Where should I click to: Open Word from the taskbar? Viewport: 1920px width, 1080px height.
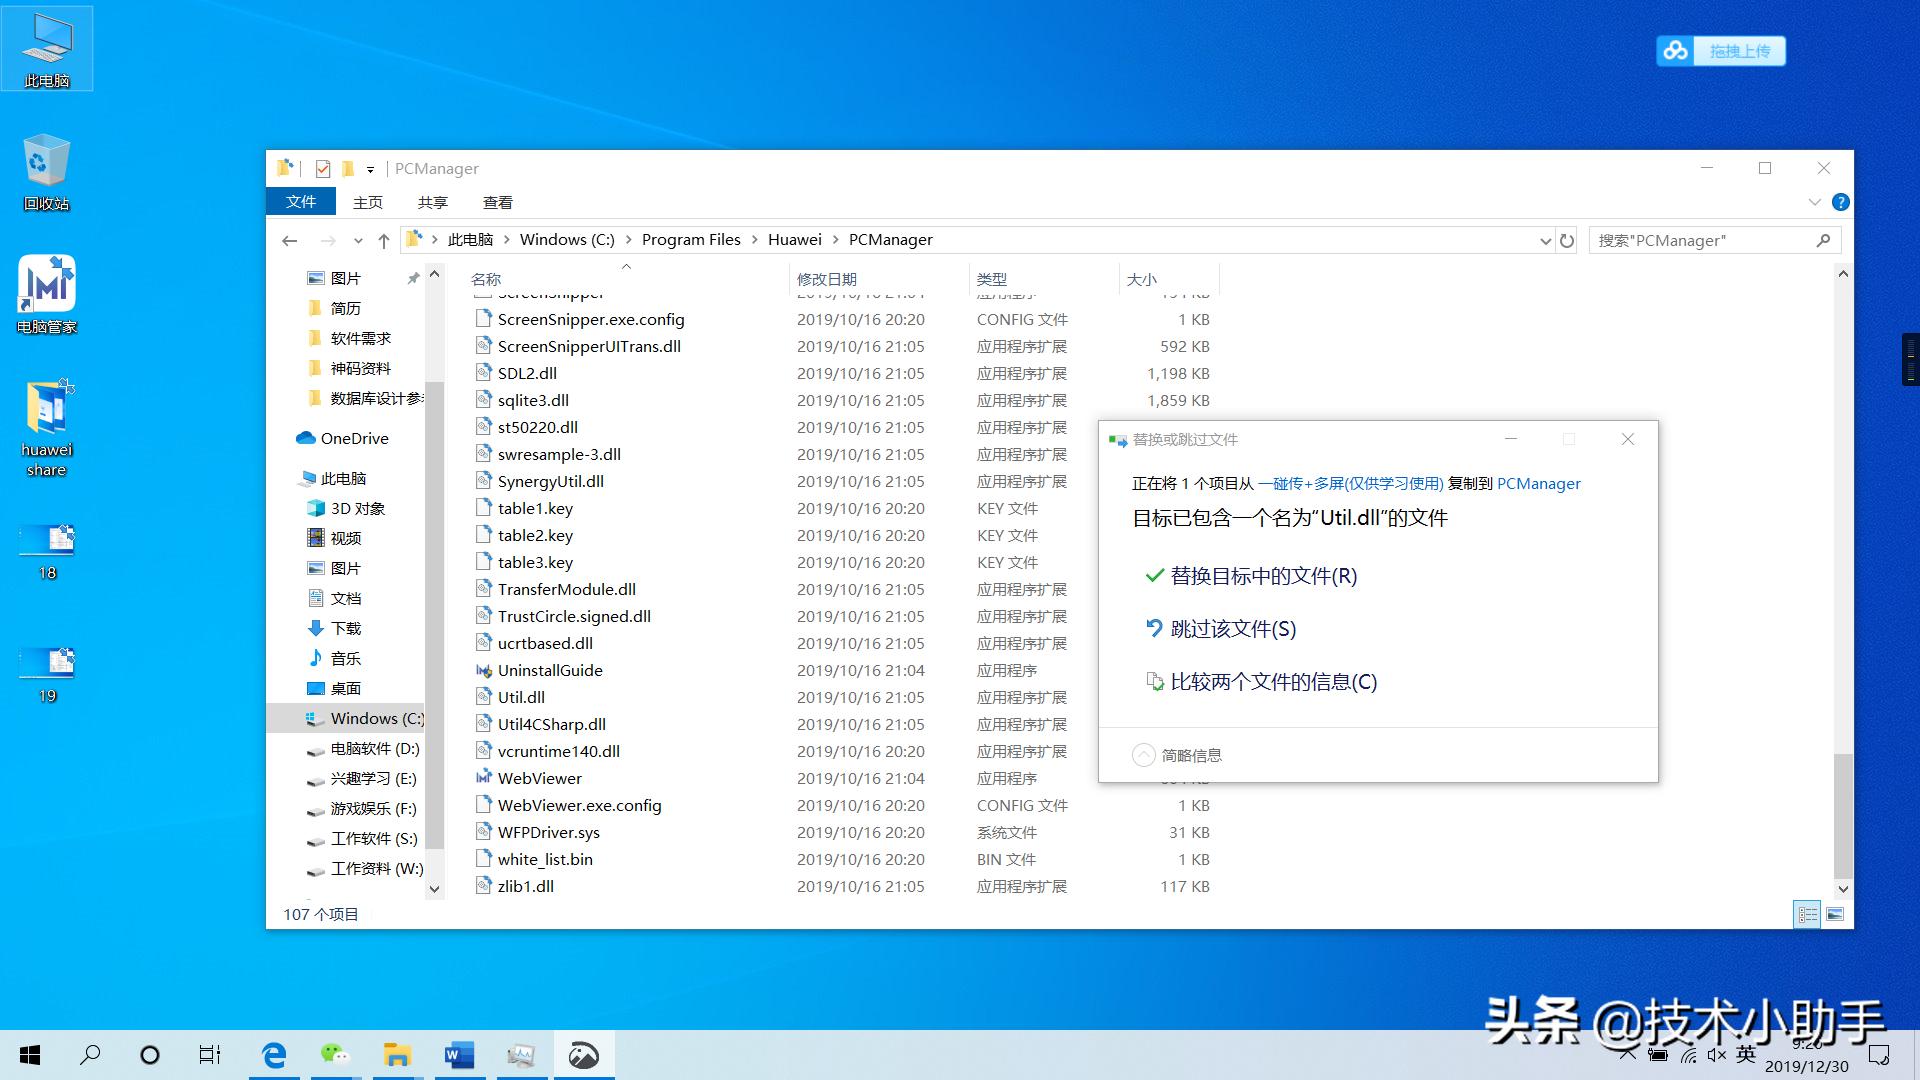tap(459, 1055)
